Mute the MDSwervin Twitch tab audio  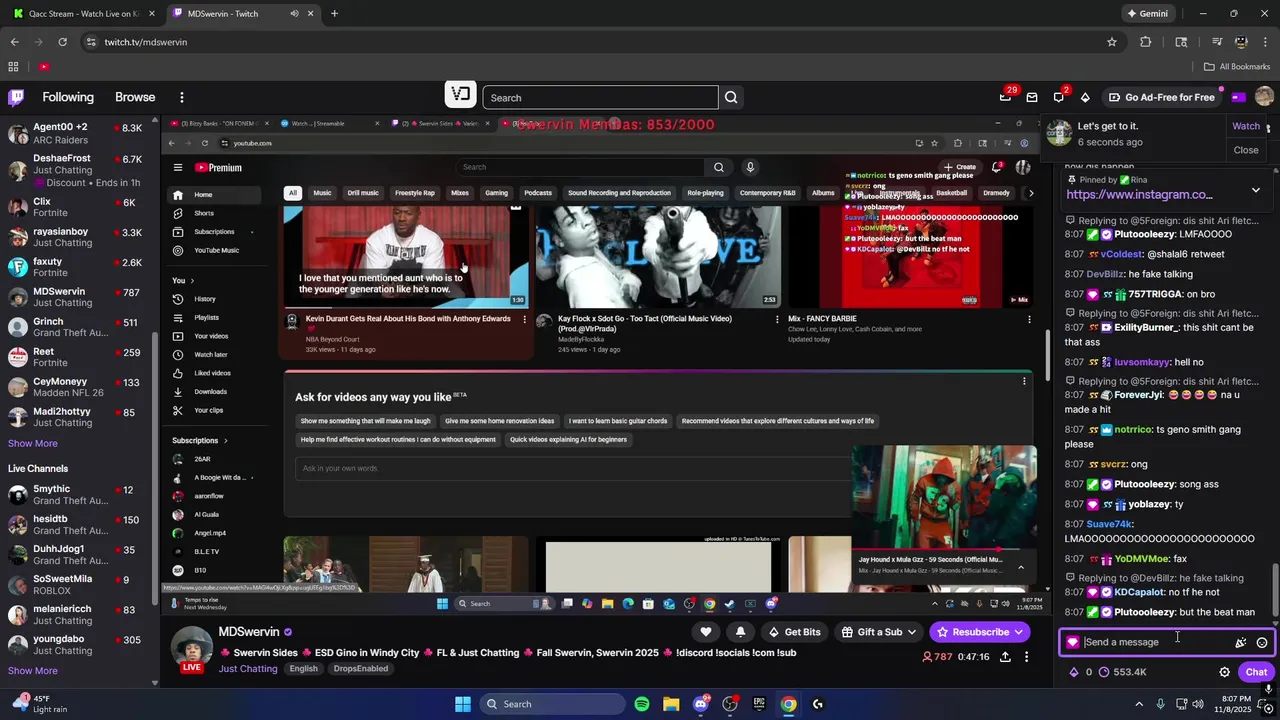point(294,14)
